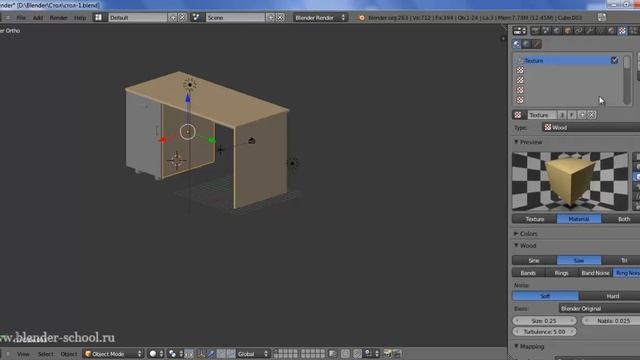Click the Scene name field
This screenshot has width=640, height=360.
click(x=235, y=18)
